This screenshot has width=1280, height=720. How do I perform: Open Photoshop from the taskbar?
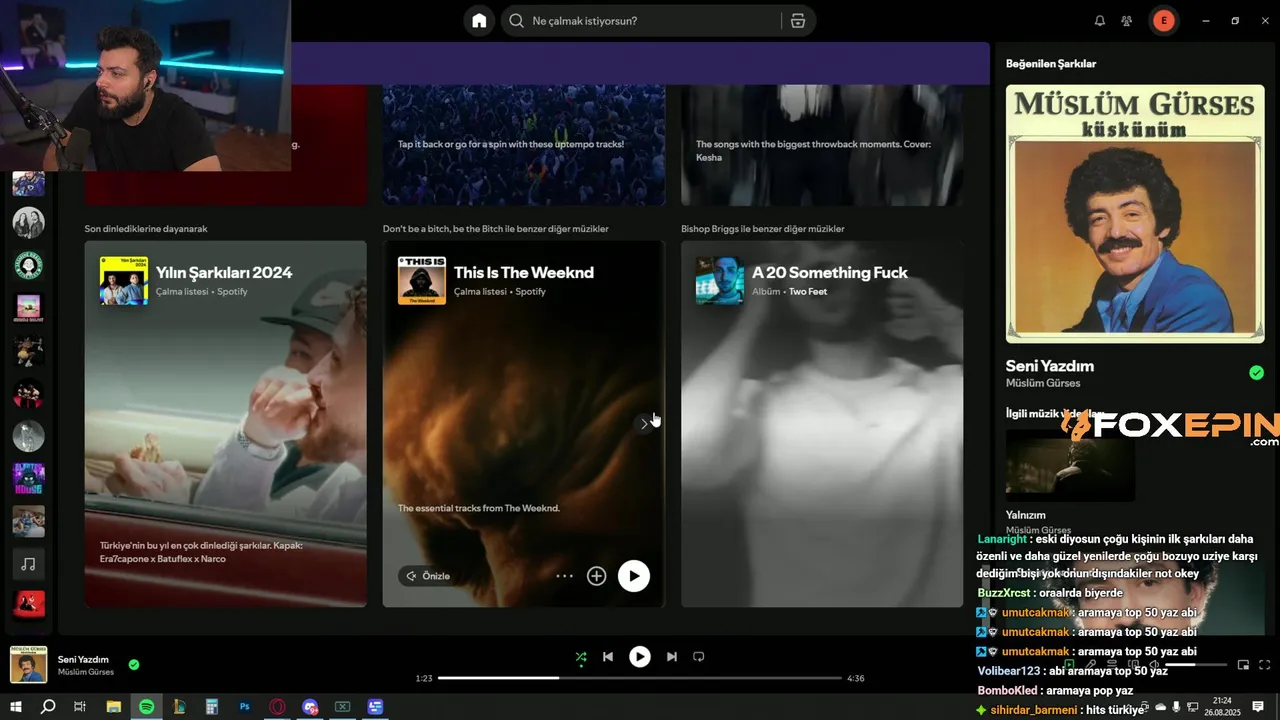coord(244,706)
